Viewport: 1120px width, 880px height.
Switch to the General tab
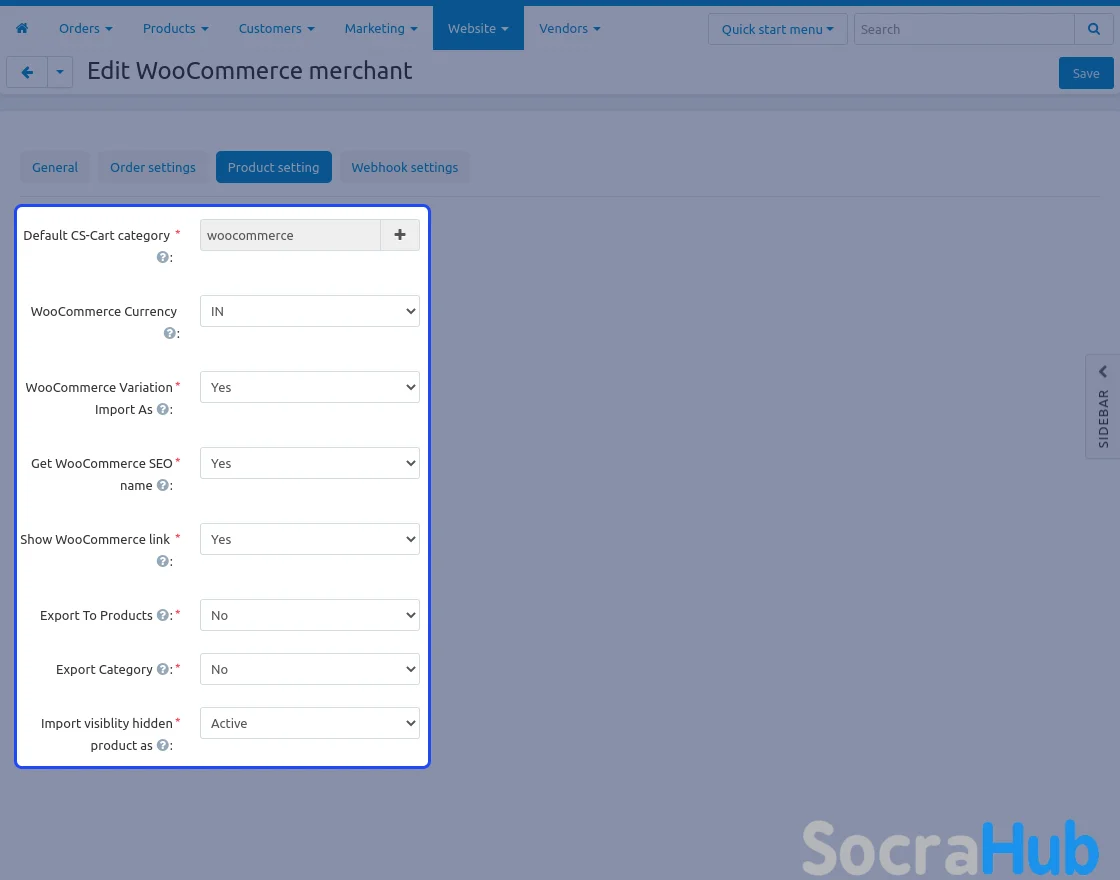coord(55,167)
